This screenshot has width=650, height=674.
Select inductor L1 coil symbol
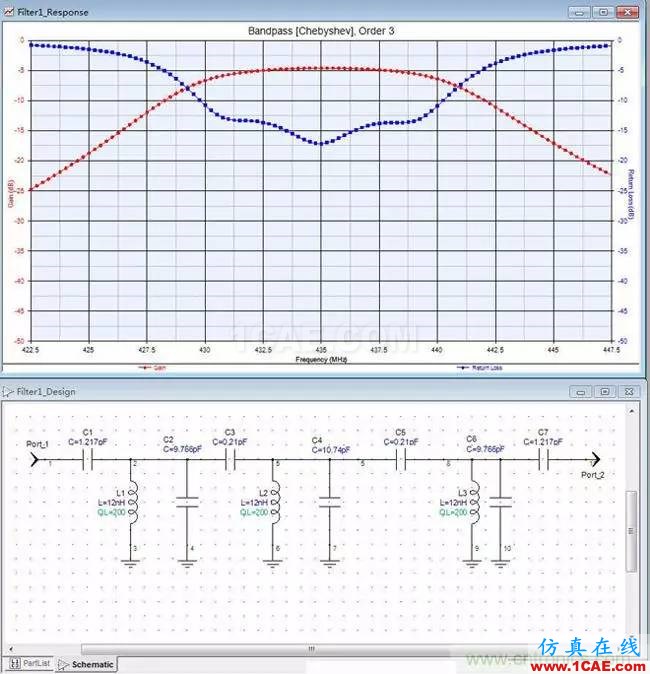click(x=132, y=502)
